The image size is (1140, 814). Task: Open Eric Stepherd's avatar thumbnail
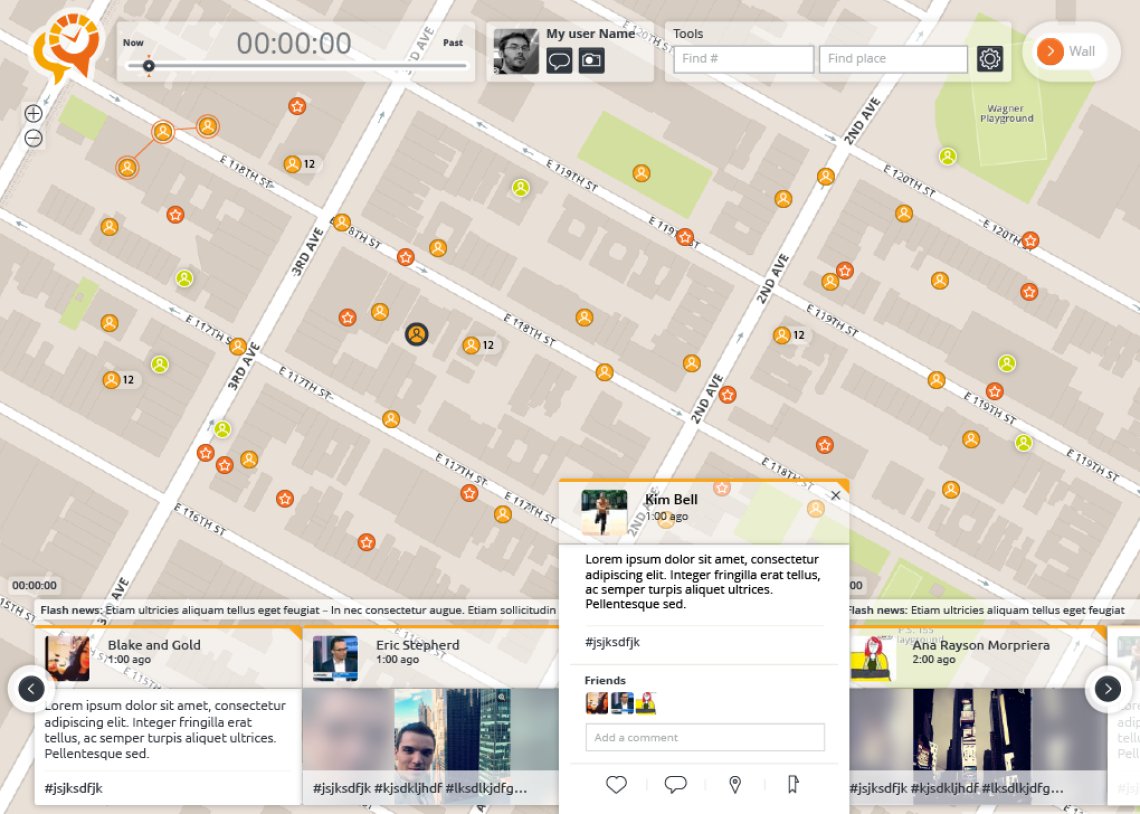click(x=335, y=658)
